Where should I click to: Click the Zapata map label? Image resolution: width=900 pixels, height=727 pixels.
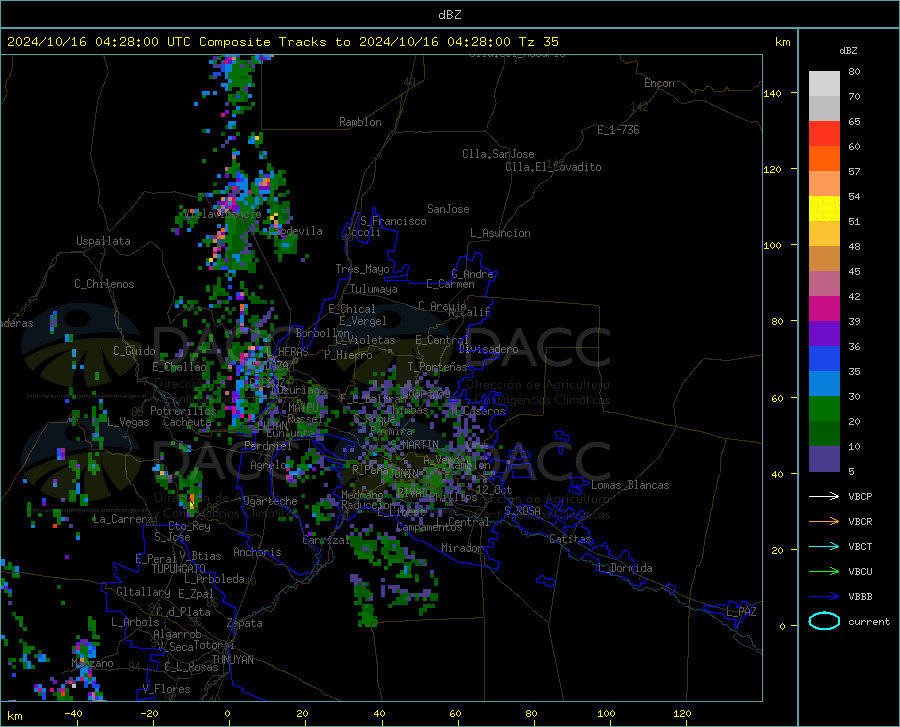[245, 623]
